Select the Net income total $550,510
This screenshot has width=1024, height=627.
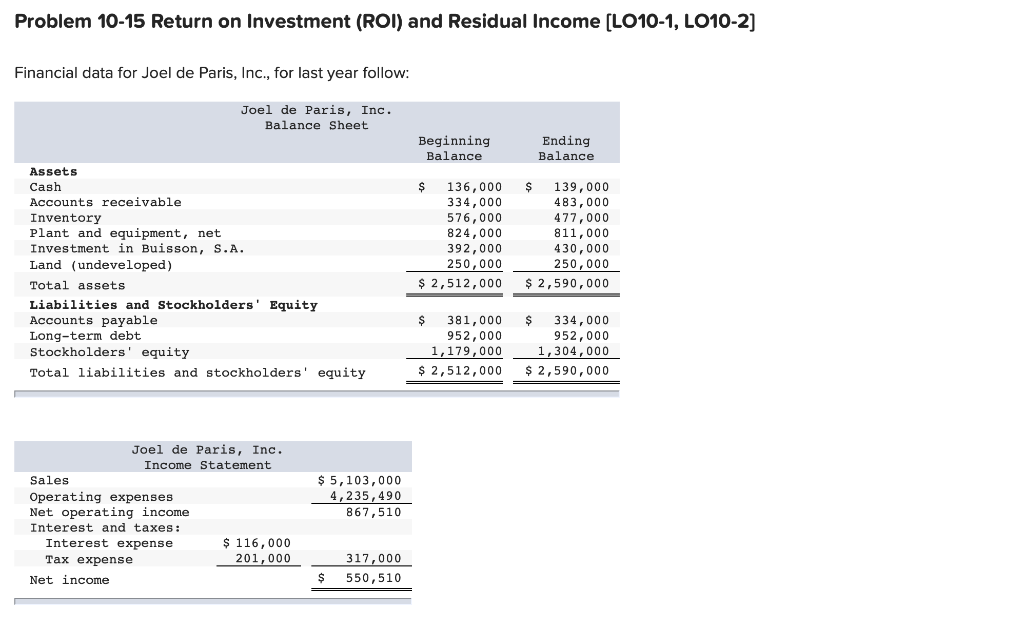[x=371, y=577]
